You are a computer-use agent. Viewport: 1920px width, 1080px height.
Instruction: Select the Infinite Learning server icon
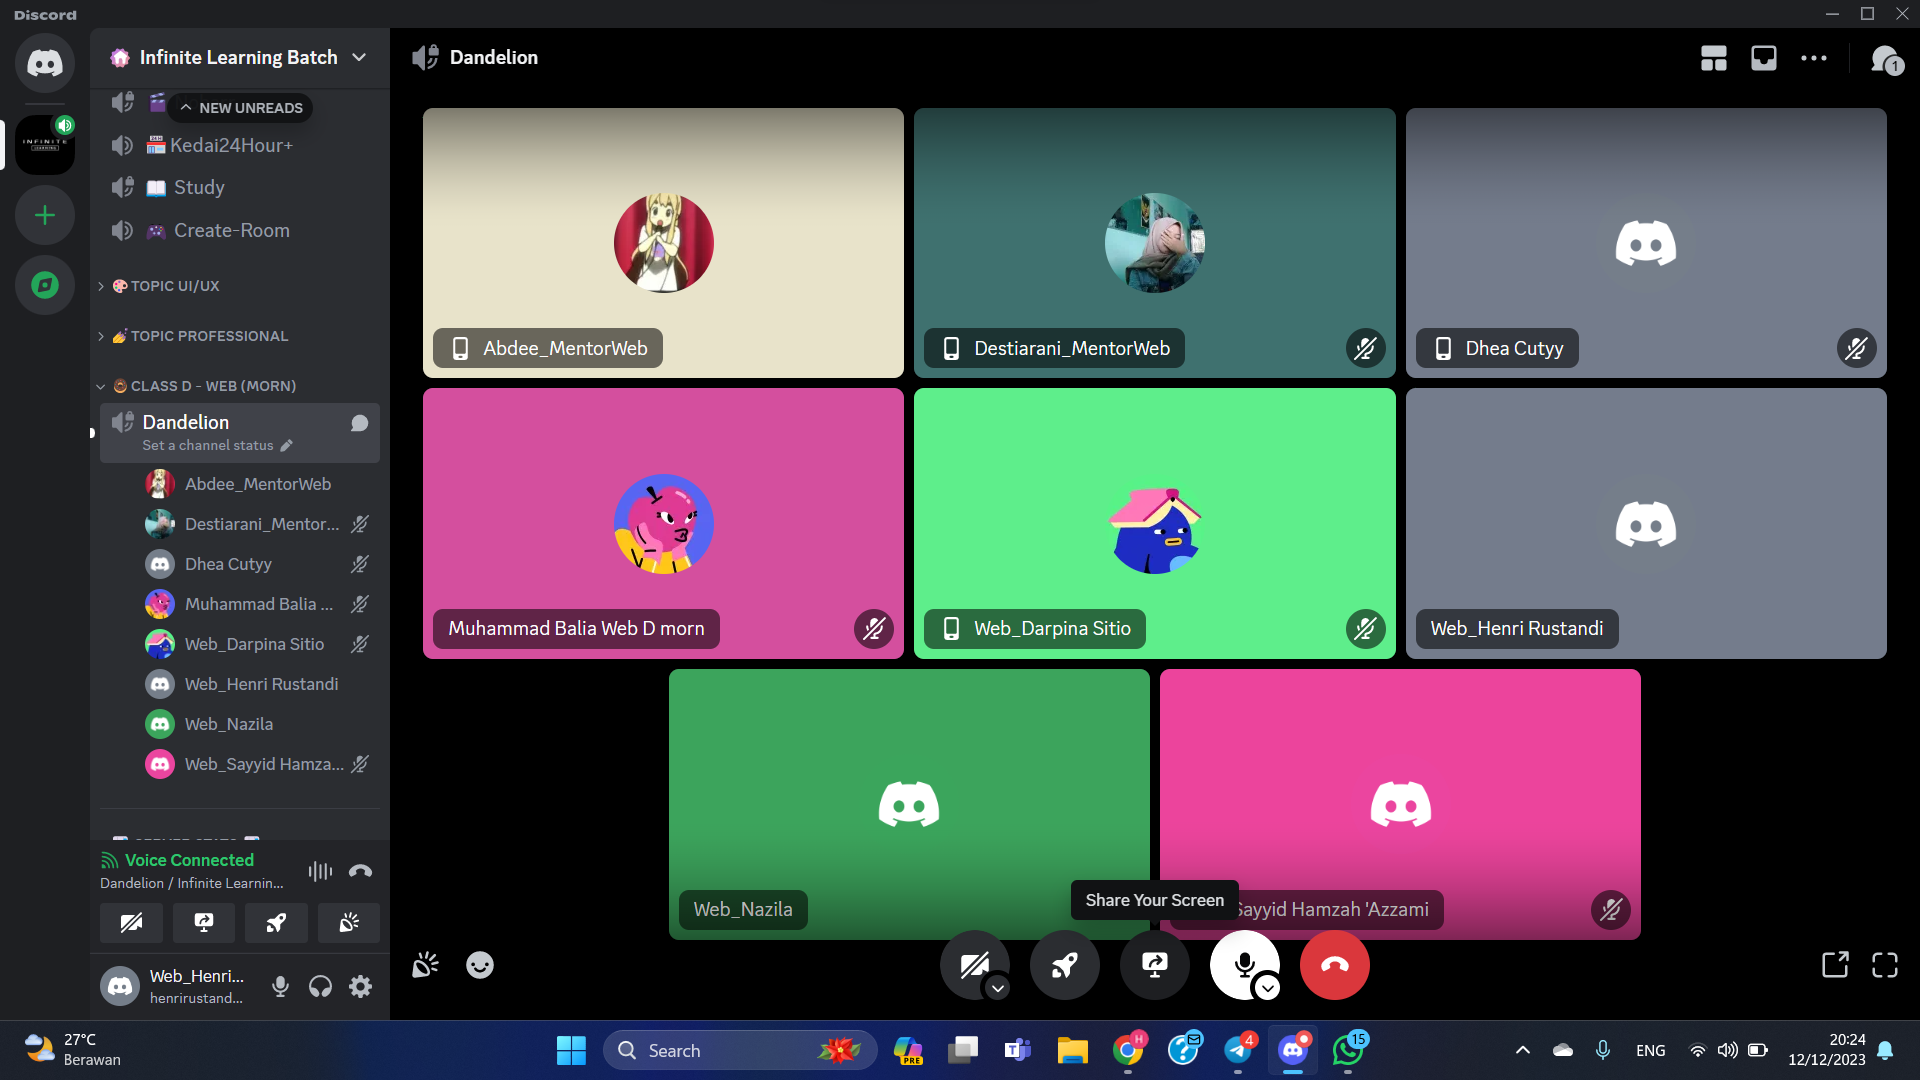[x=44, y=145]
